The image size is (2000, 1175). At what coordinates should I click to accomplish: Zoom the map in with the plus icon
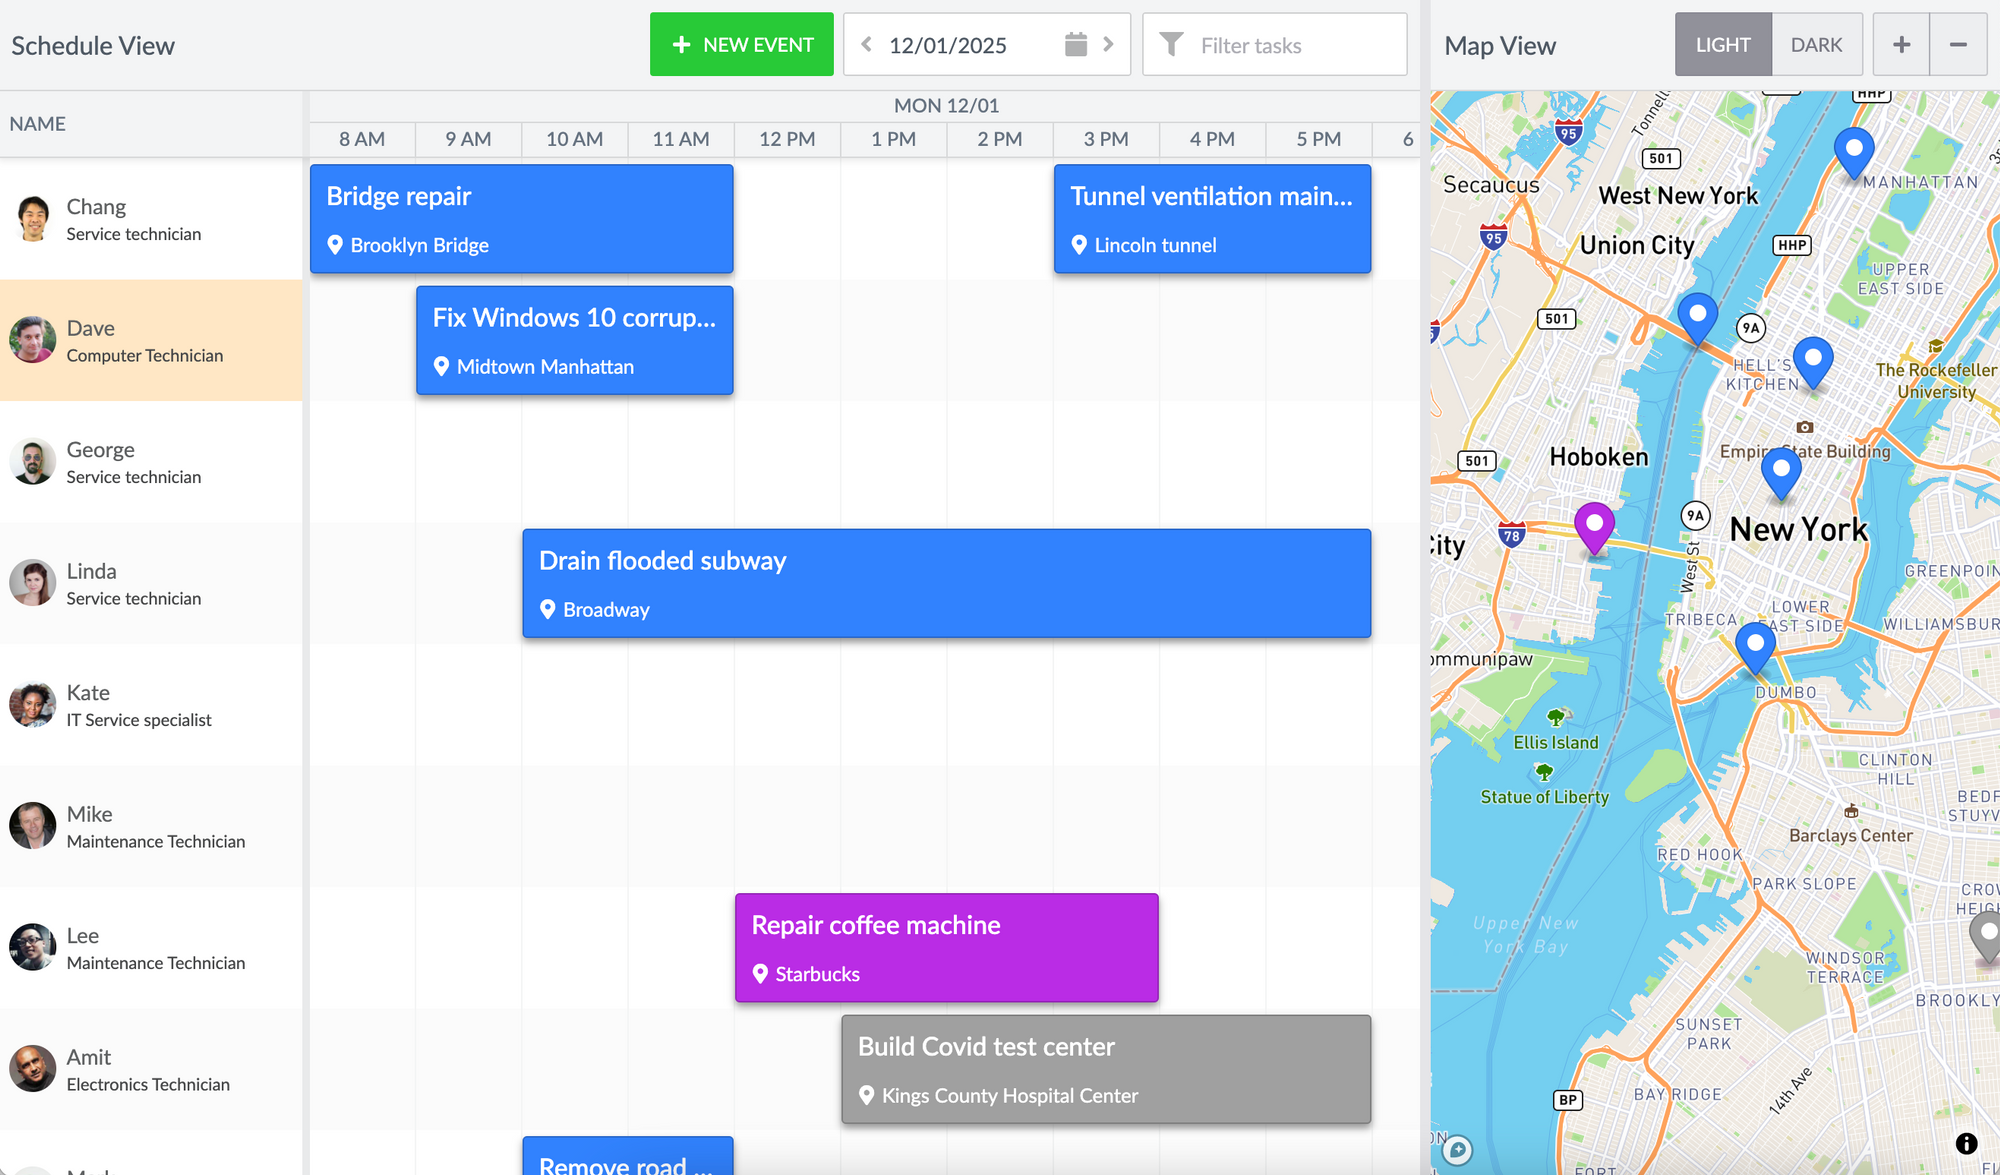tap(1900, 44)
